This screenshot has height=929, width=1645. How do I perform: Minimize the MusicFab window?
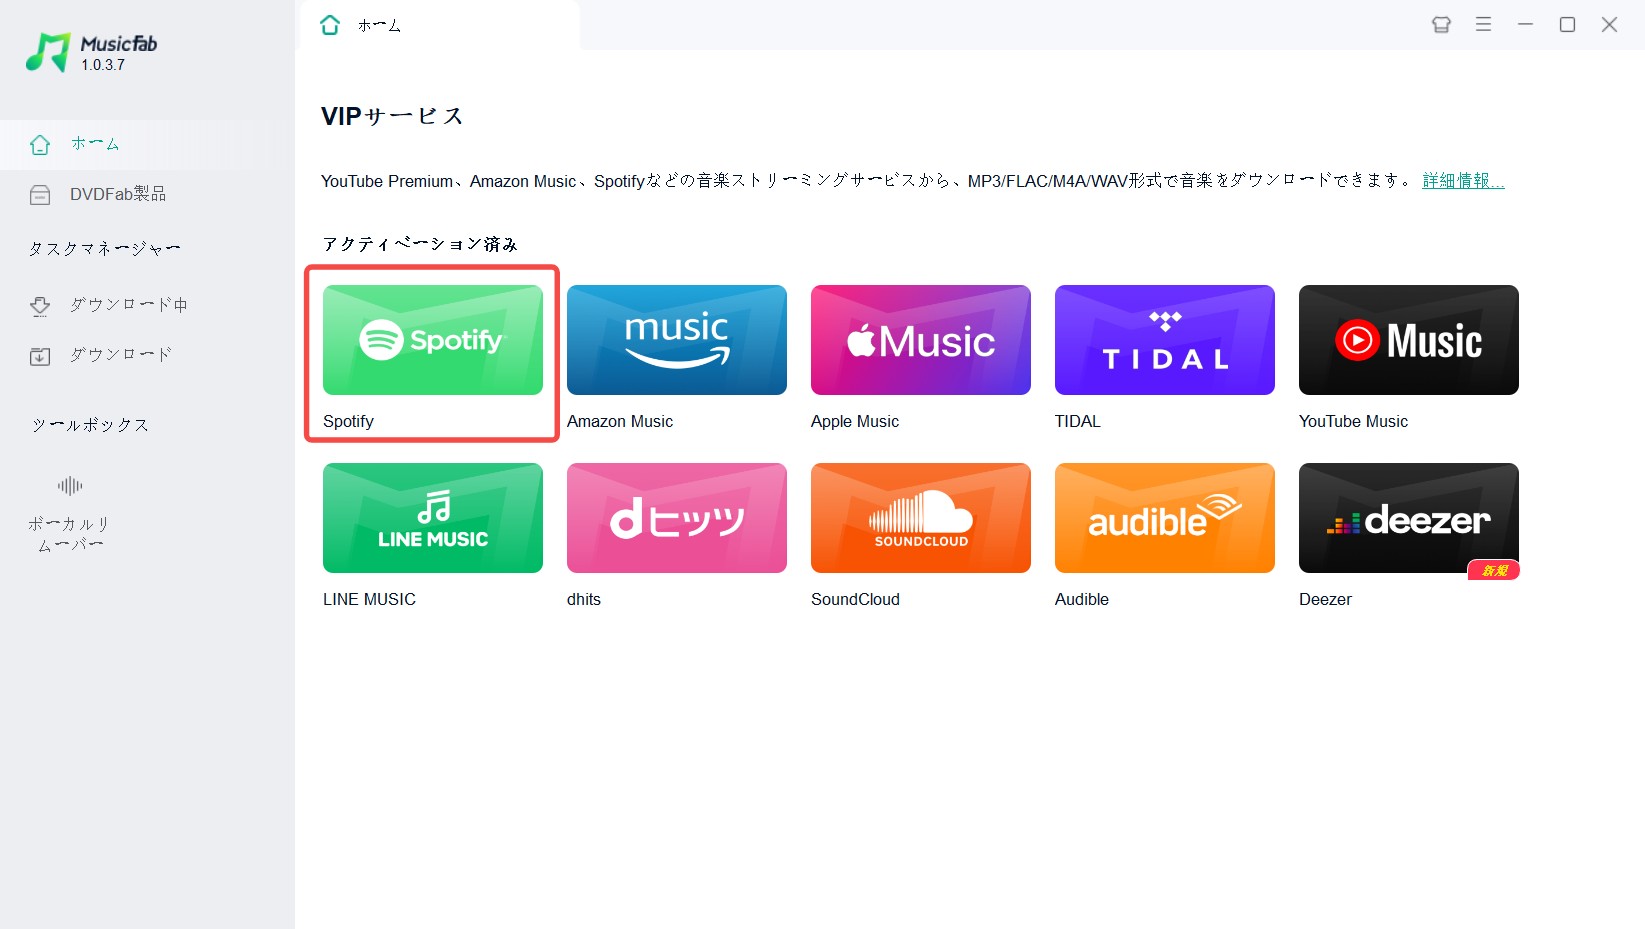[1525, 25]
